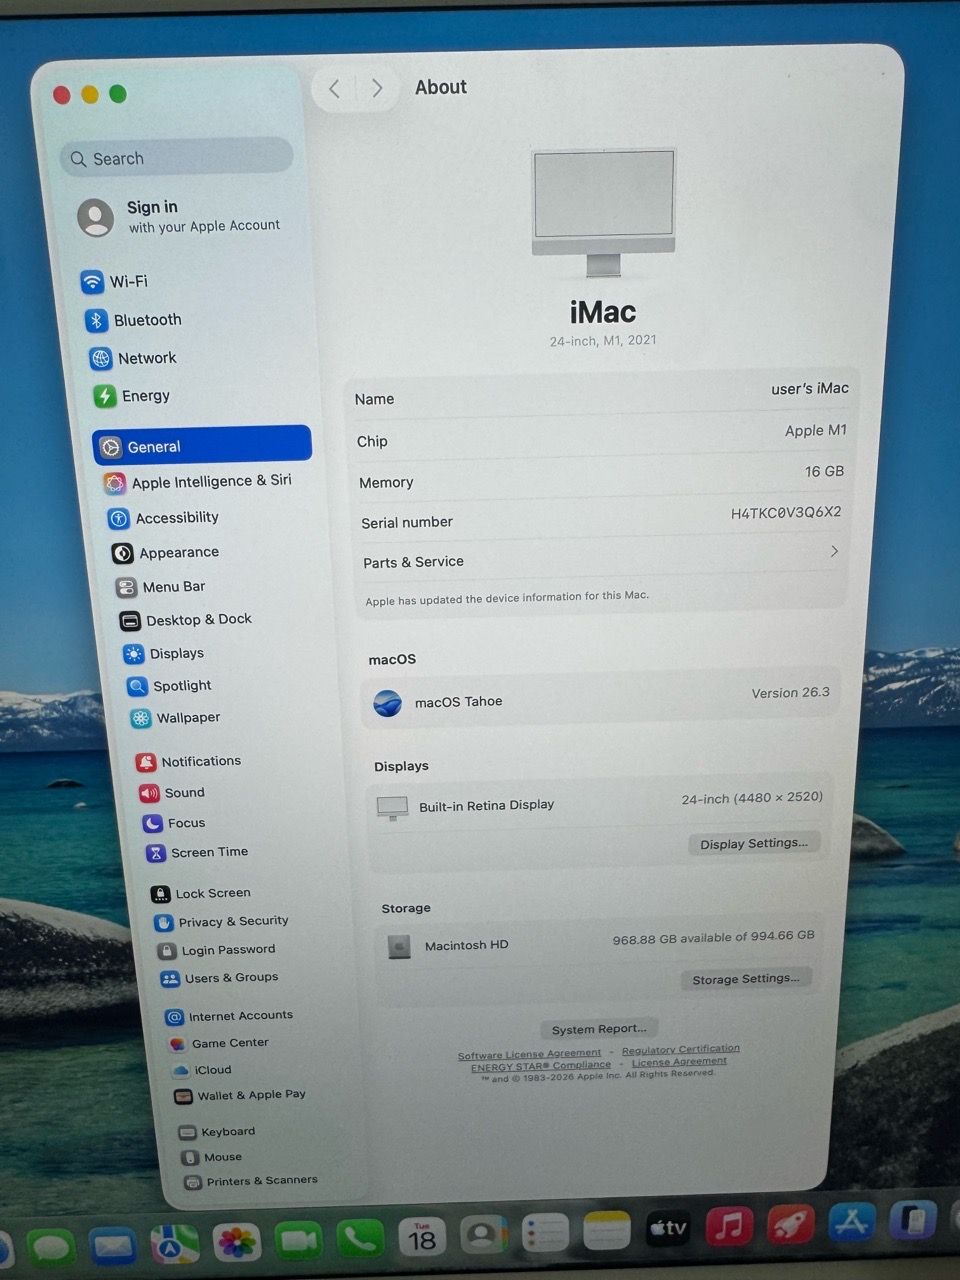Open App Store from the Dock
The width and height of the screenshot is (960, 1280).
click(852, 1222)
